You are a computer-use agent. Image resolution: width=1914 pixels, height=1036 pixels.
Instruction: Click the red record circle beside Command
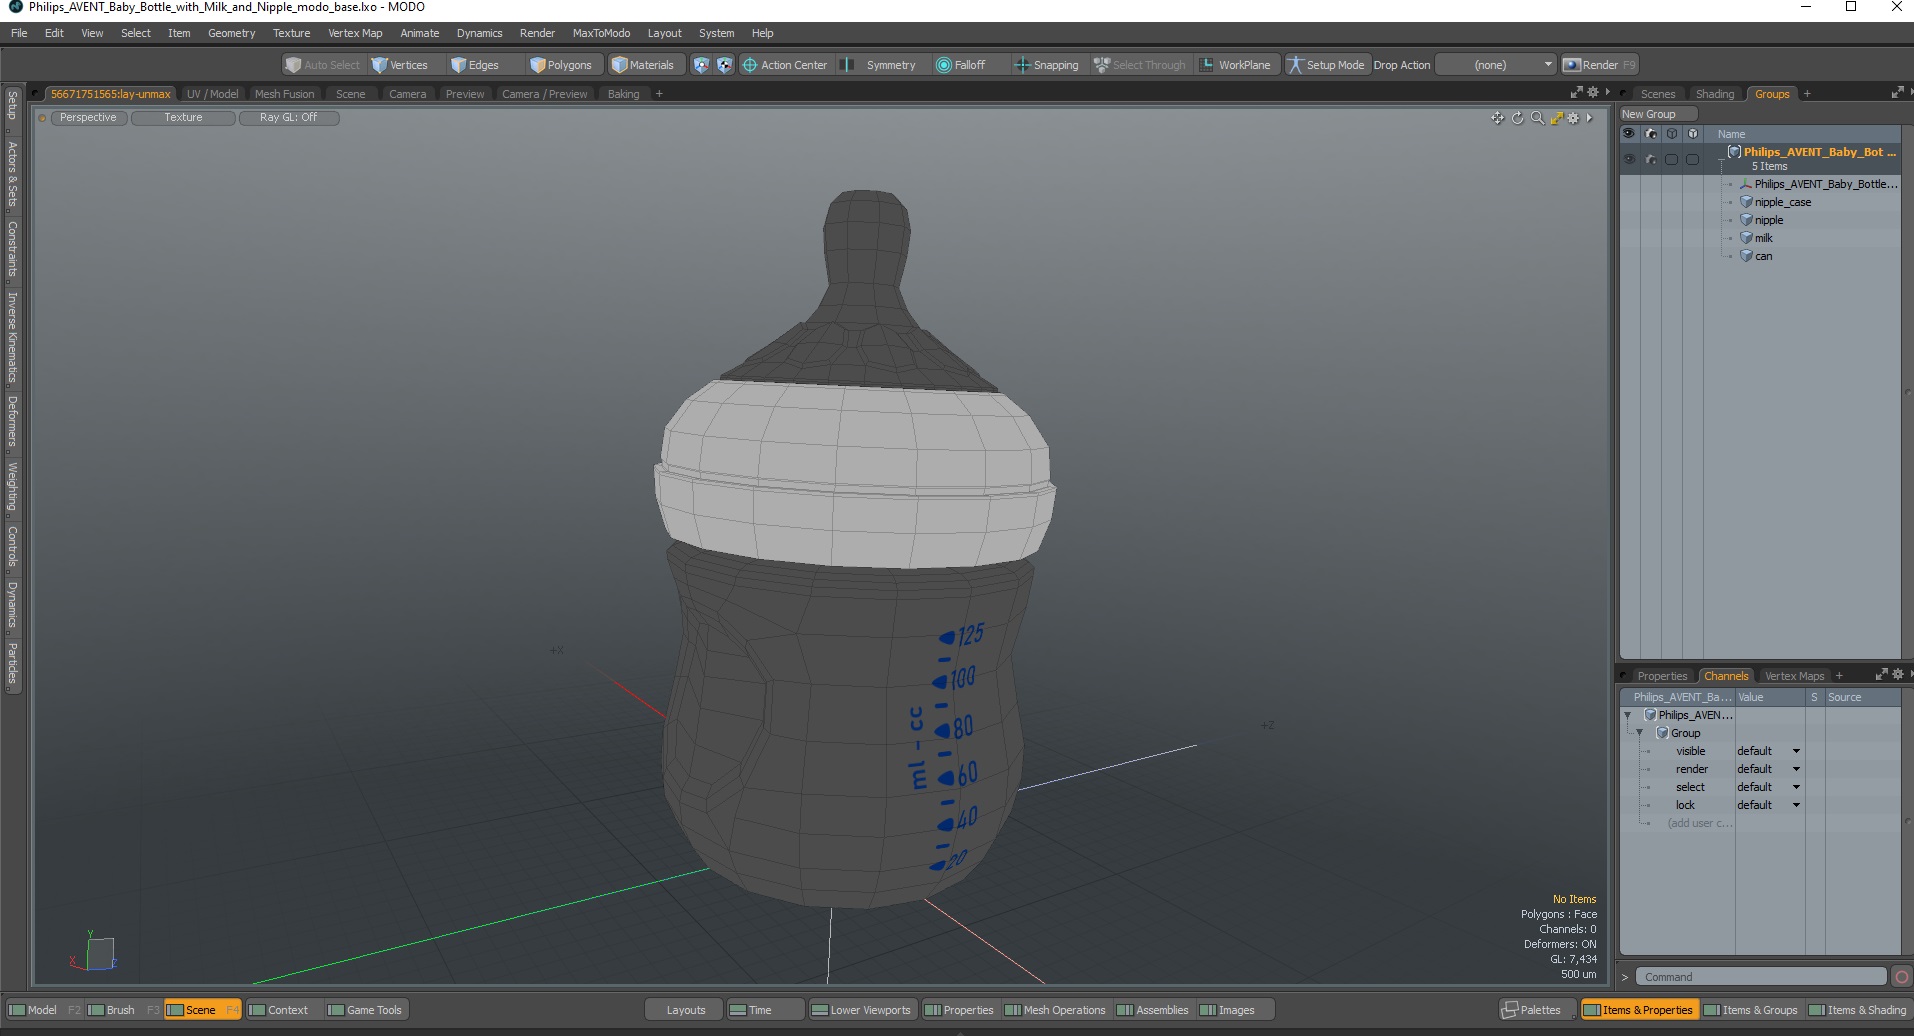pos(1902,977)
